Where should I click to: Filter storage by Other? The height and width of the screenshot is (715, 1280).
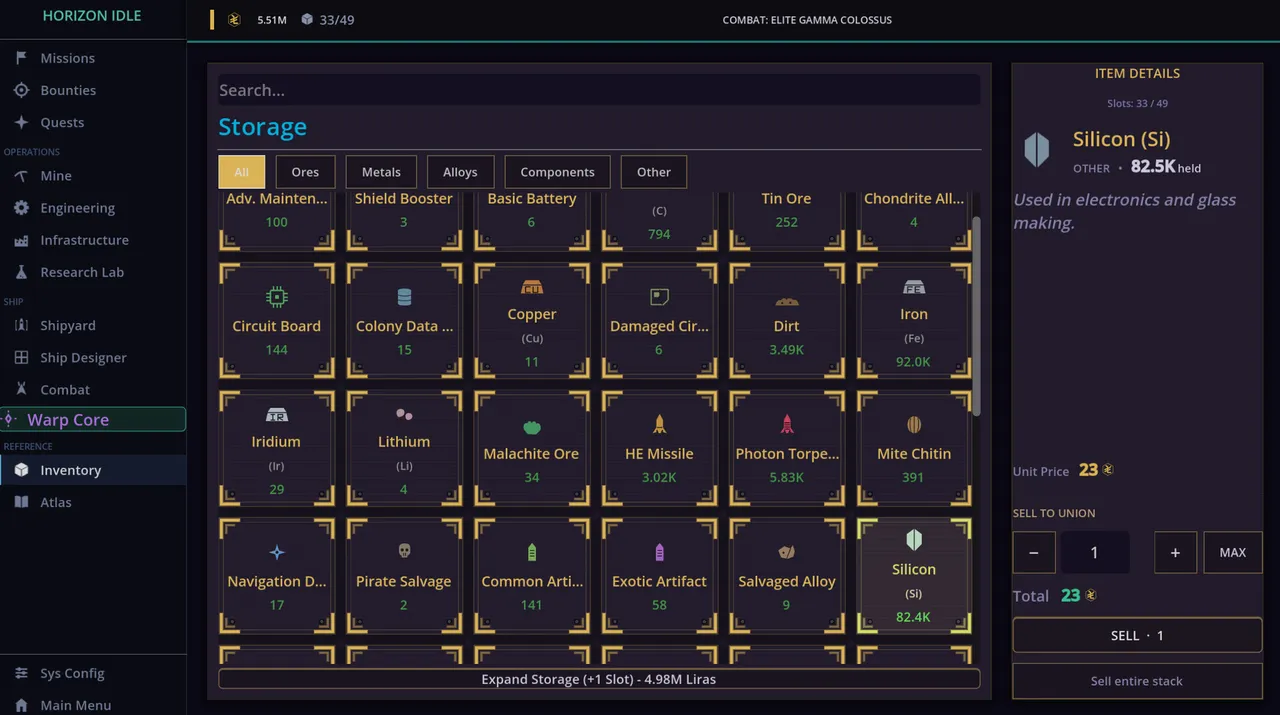(654, 172)
